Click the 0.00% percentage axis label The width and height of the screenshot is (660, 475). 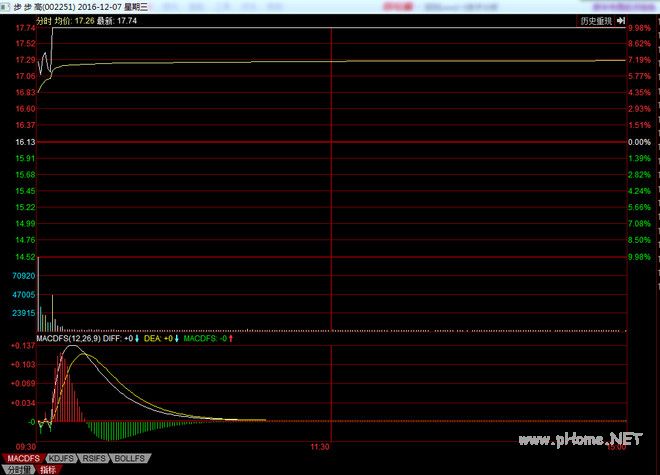tap(639, 142)
